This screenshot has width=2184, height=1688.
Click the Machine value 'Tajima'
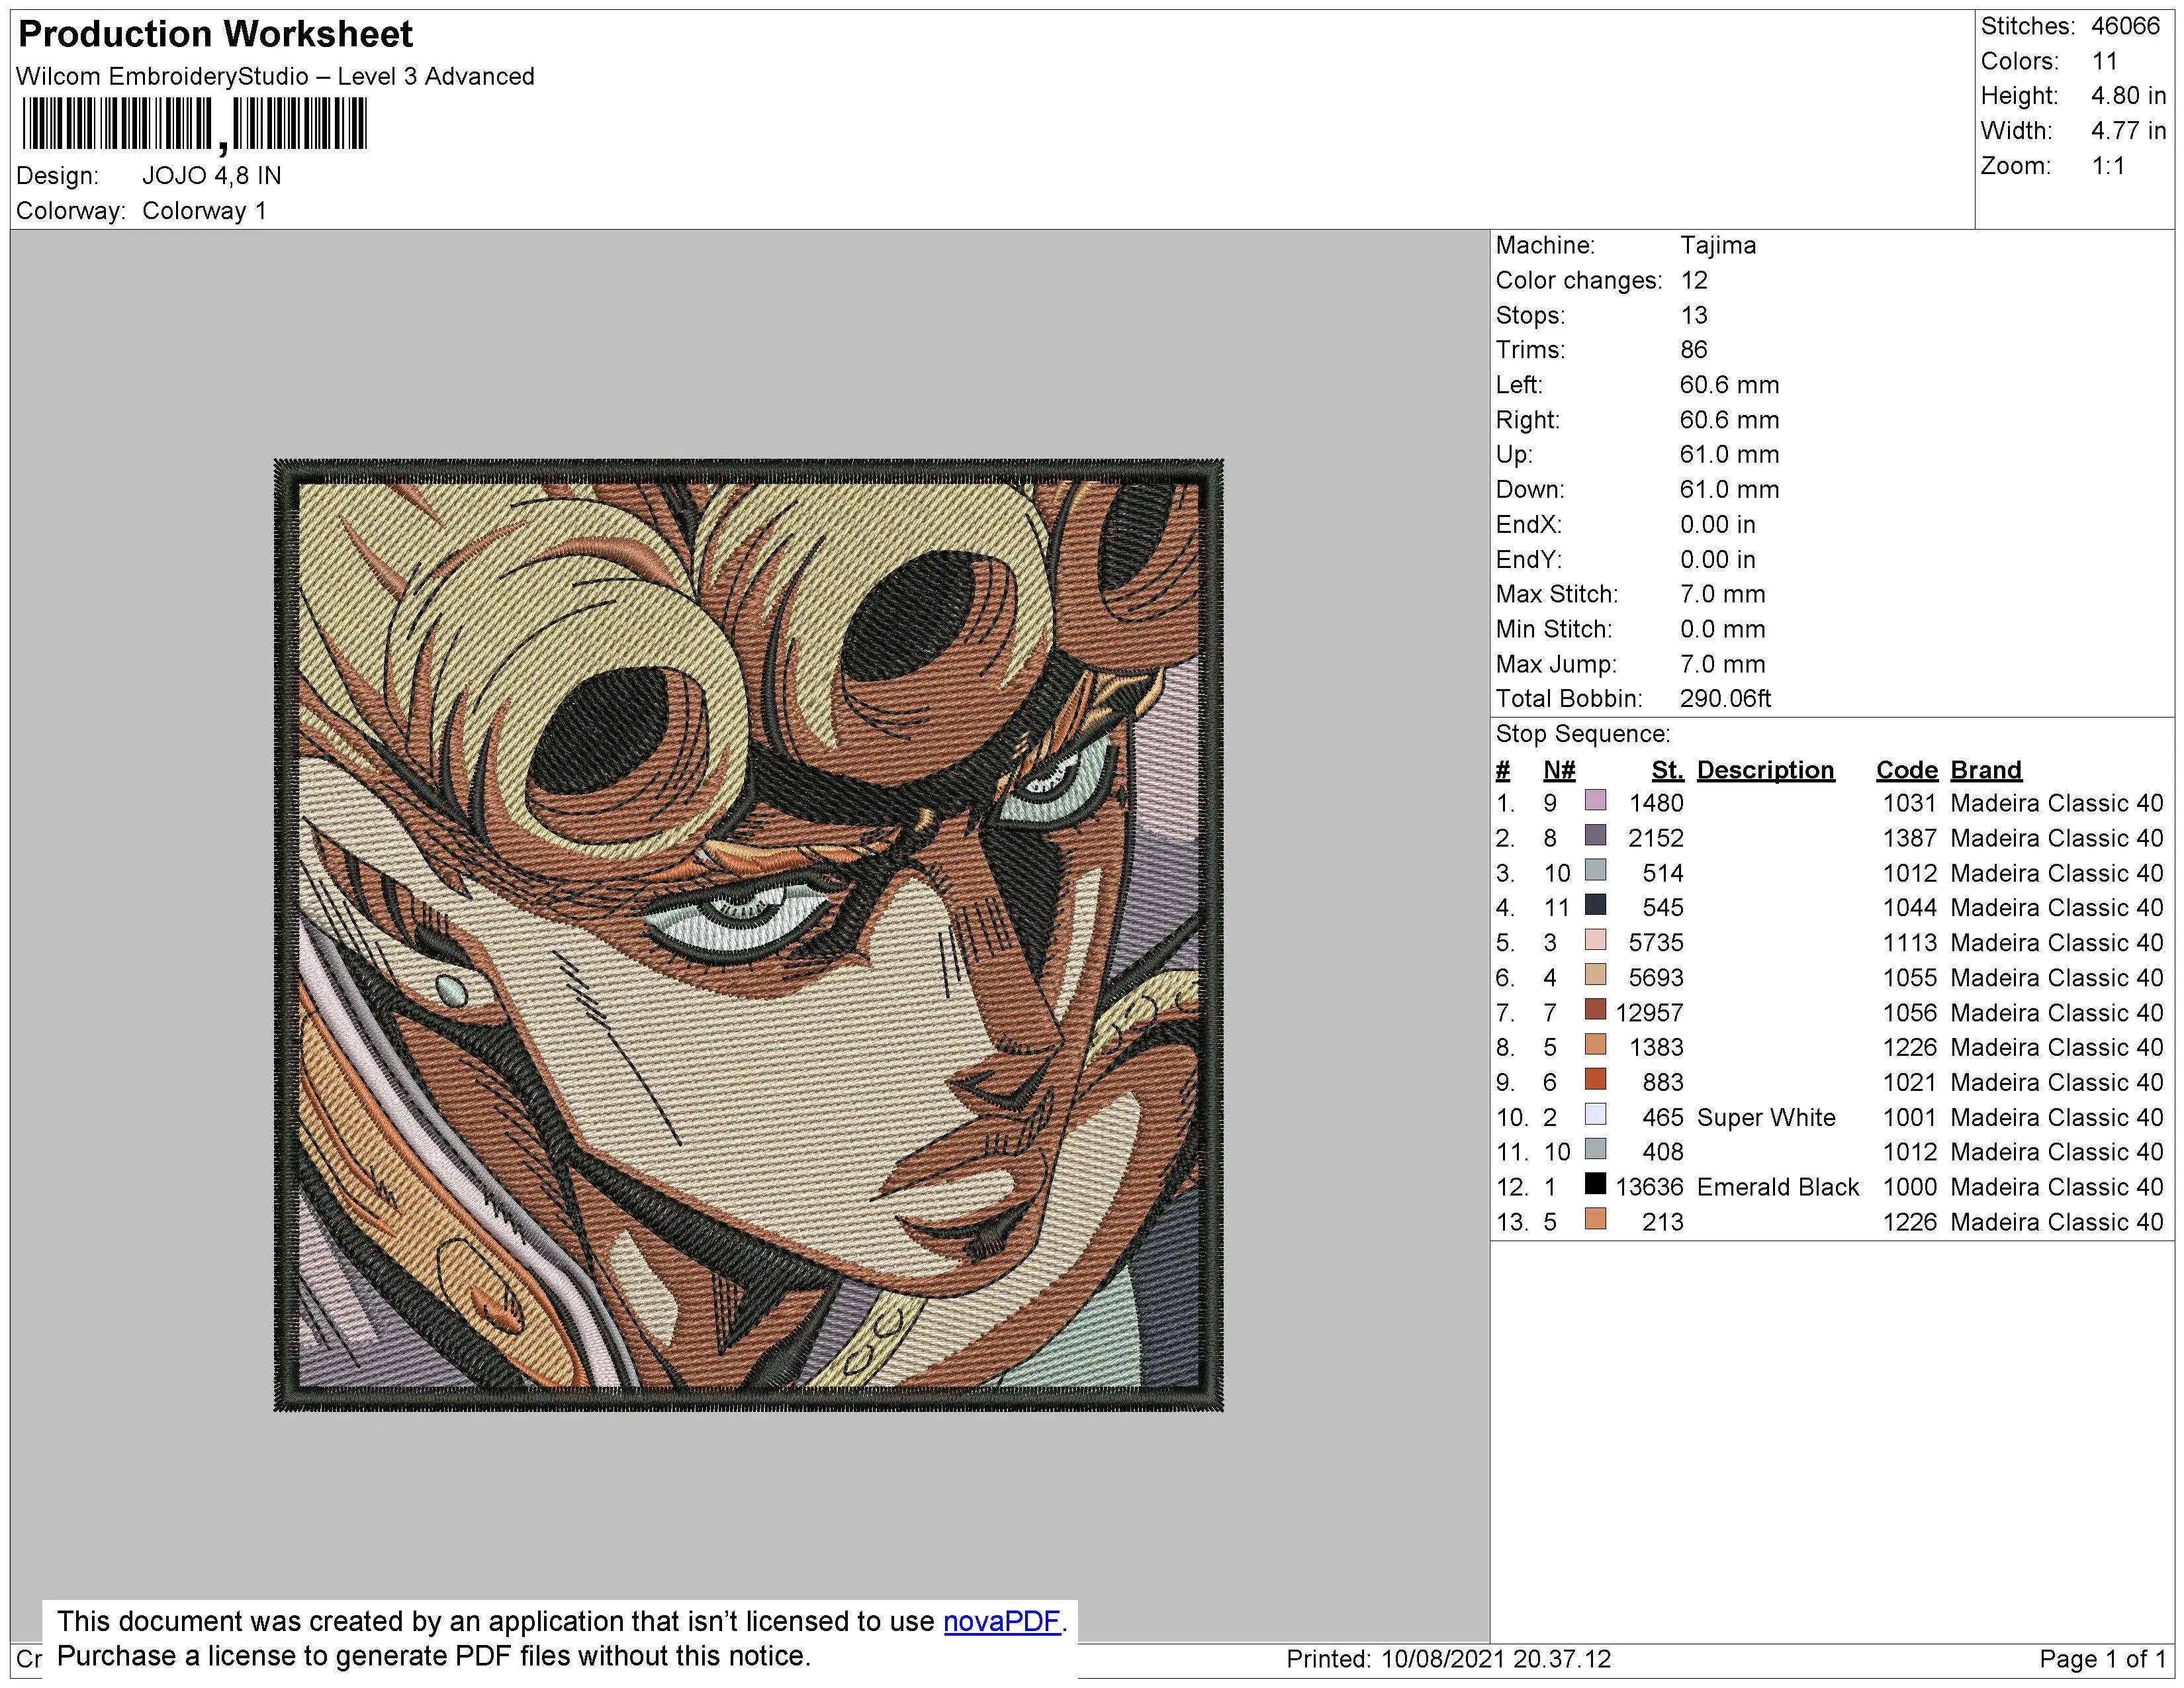pos(1717,246)
